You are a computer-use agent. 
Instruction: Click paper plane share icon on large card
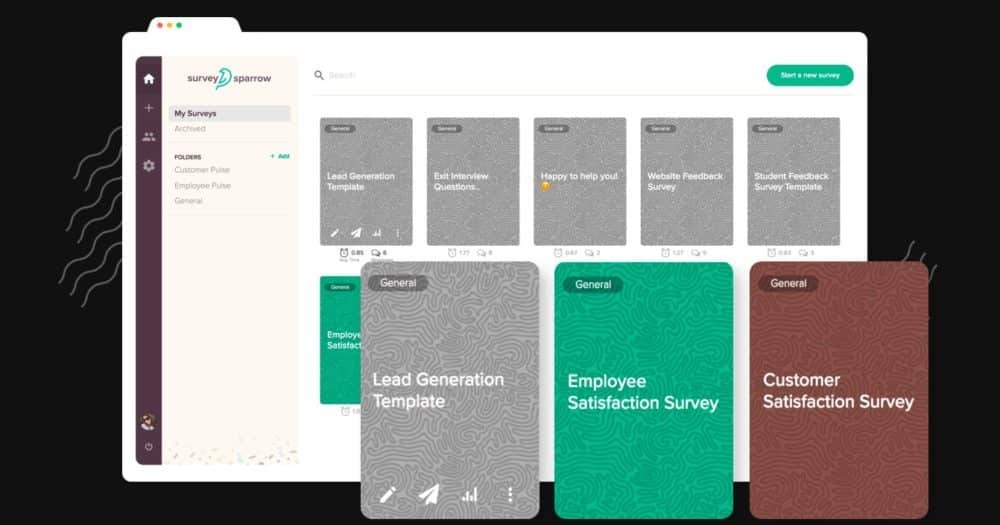429,494
